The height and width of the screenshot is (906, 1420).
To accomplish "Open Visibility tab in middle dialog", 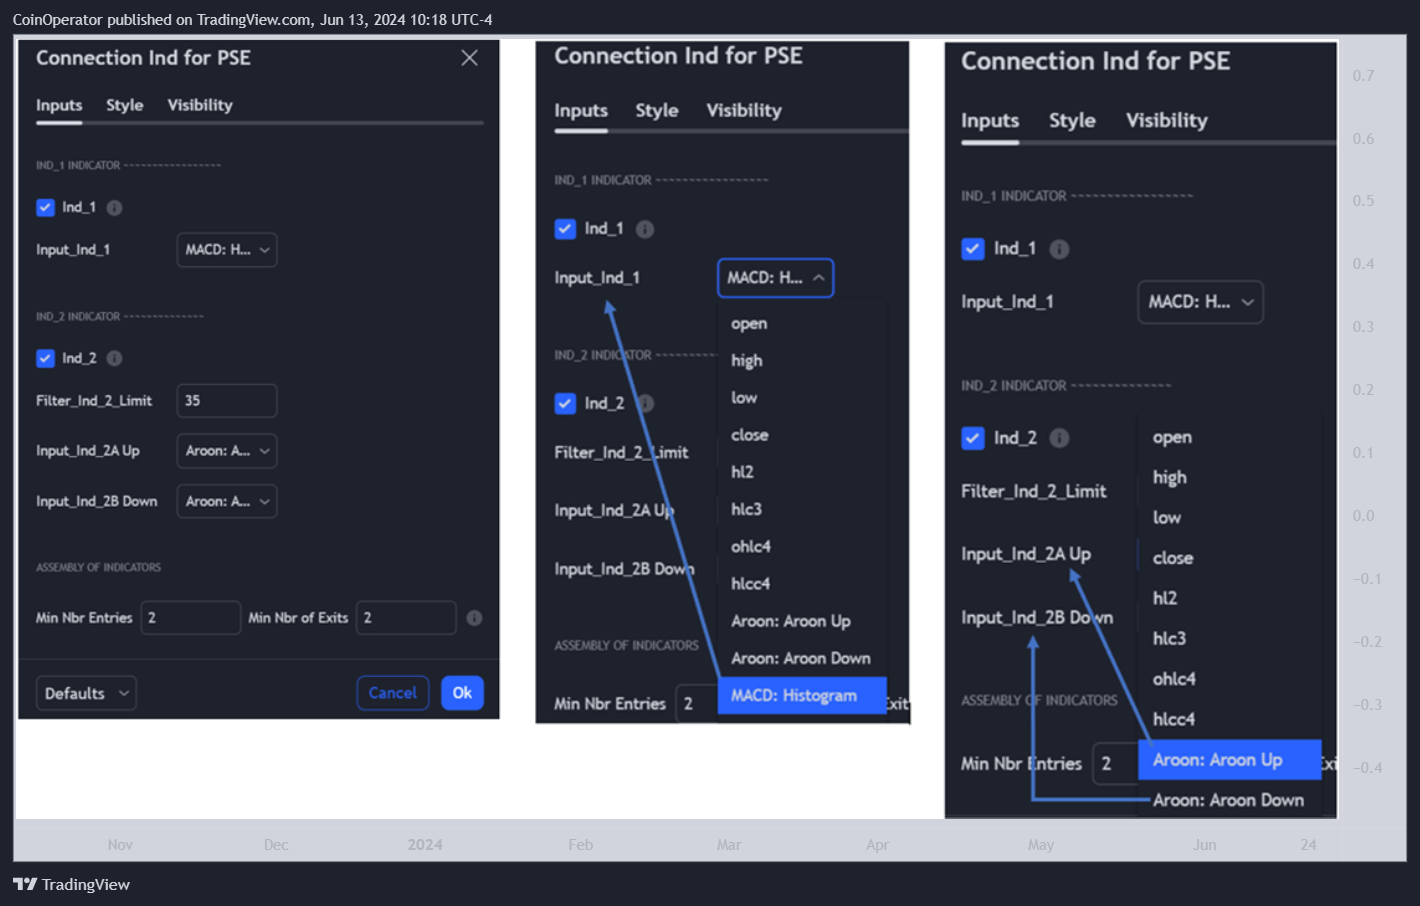I will pyautogui.click(x=744, y=111).
